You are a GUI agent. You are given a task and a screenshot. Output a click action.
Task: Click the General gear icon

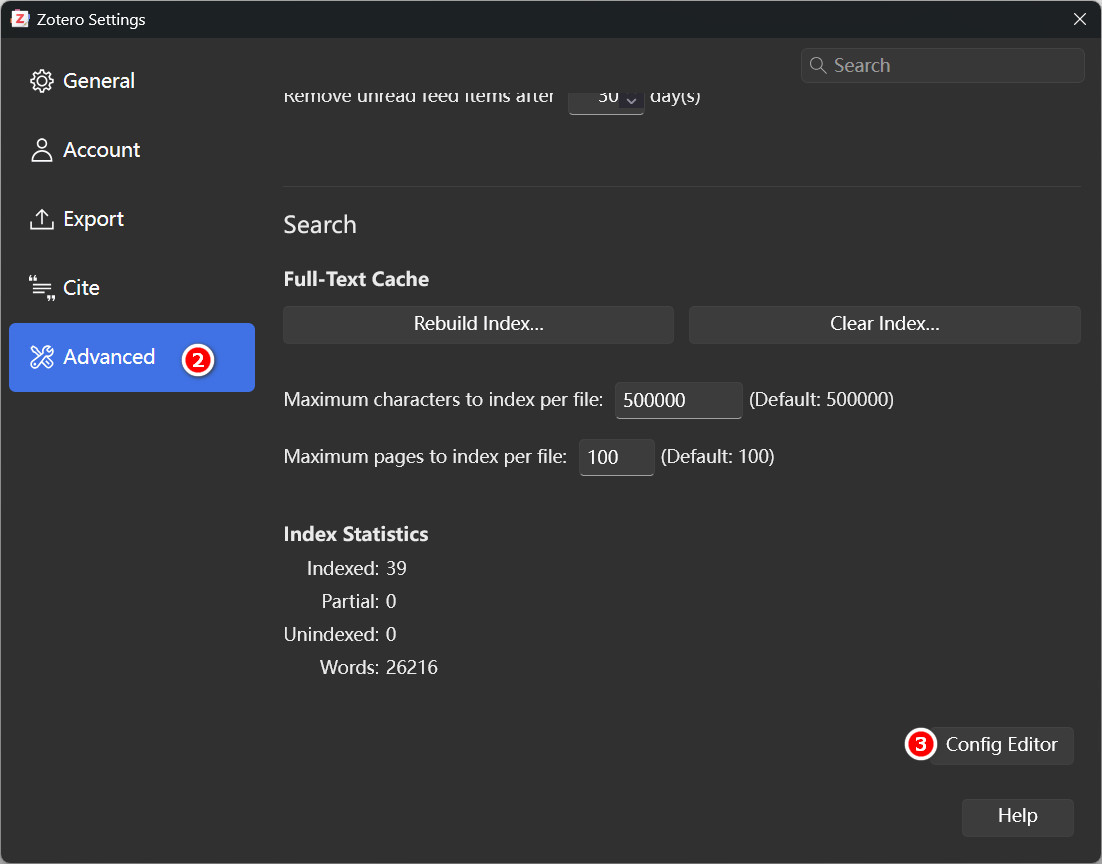41,81
